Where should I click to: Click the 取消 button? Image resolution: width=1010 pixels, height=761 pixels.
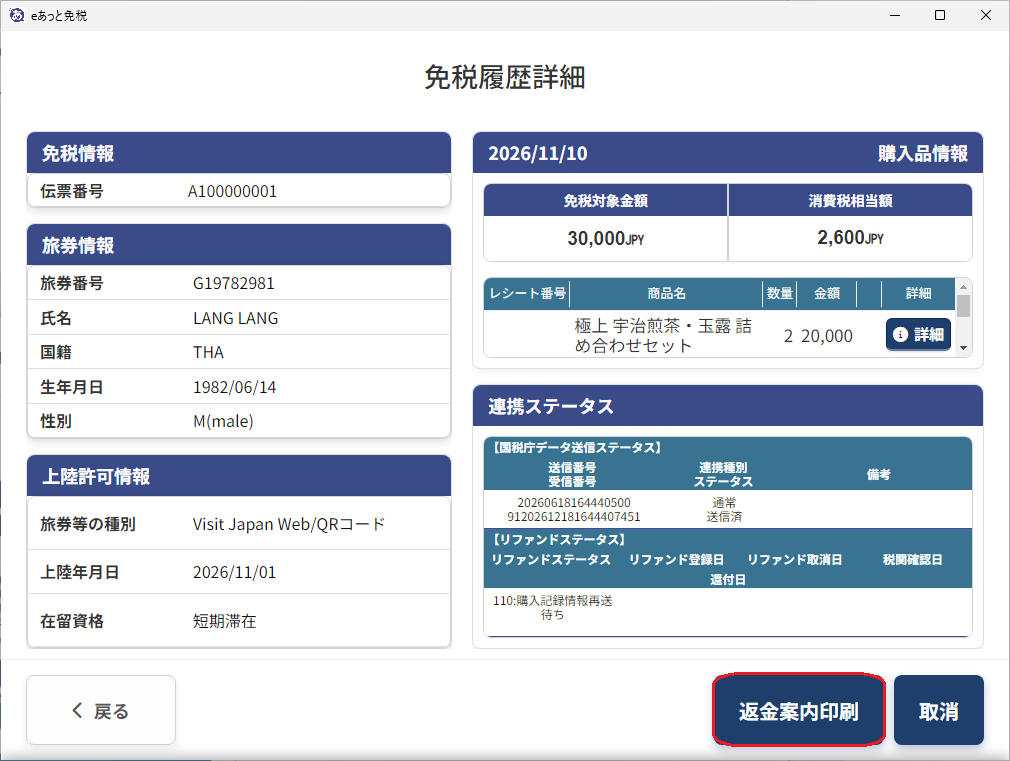point(939,710)
